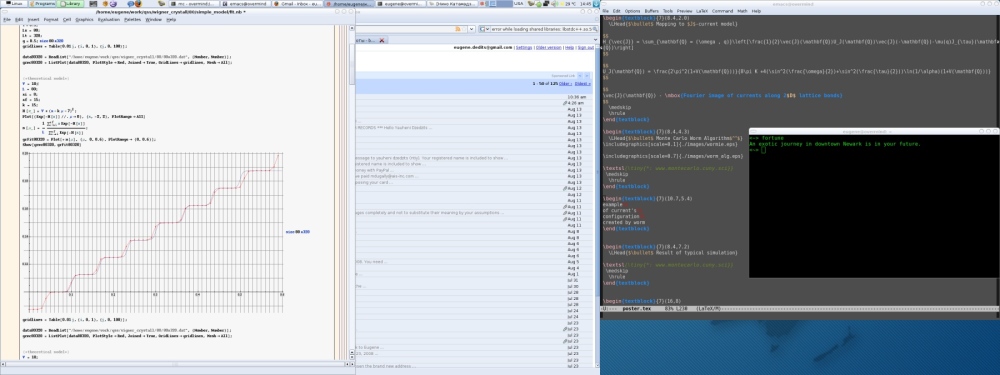The height and width of the screenshot is (375, 1000).
Task: Open Emacs Options menu
Action: click(x=632, y=11)
